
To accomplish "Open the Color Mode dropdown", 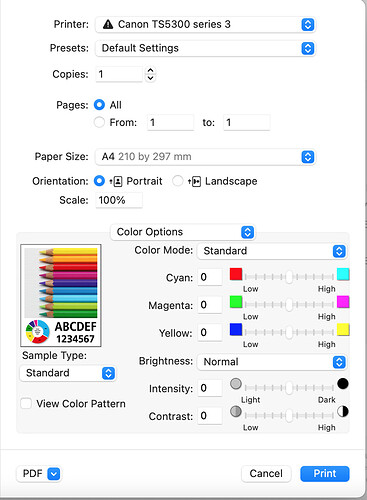I will (272, 251).
